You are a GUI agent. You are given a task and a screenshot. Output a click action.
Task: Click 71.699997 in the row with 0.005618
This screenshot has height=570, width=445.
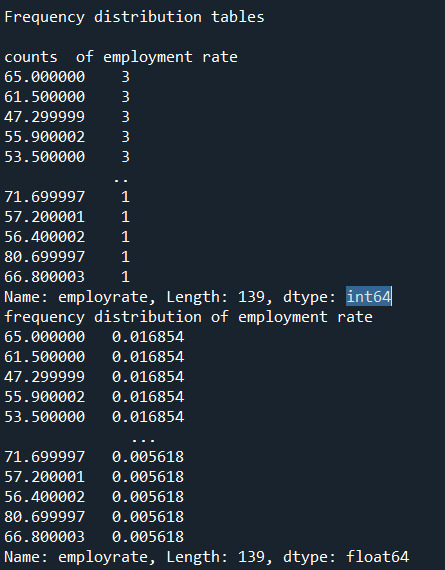click(44, 457)
